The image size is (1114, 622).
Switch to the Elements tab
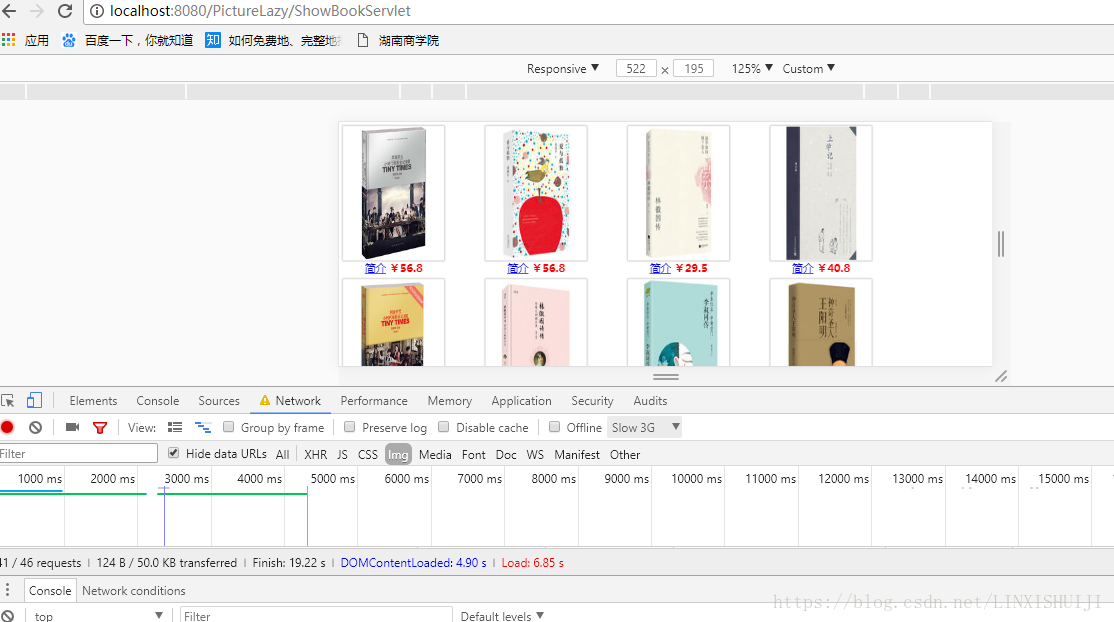tap(93, 401)
